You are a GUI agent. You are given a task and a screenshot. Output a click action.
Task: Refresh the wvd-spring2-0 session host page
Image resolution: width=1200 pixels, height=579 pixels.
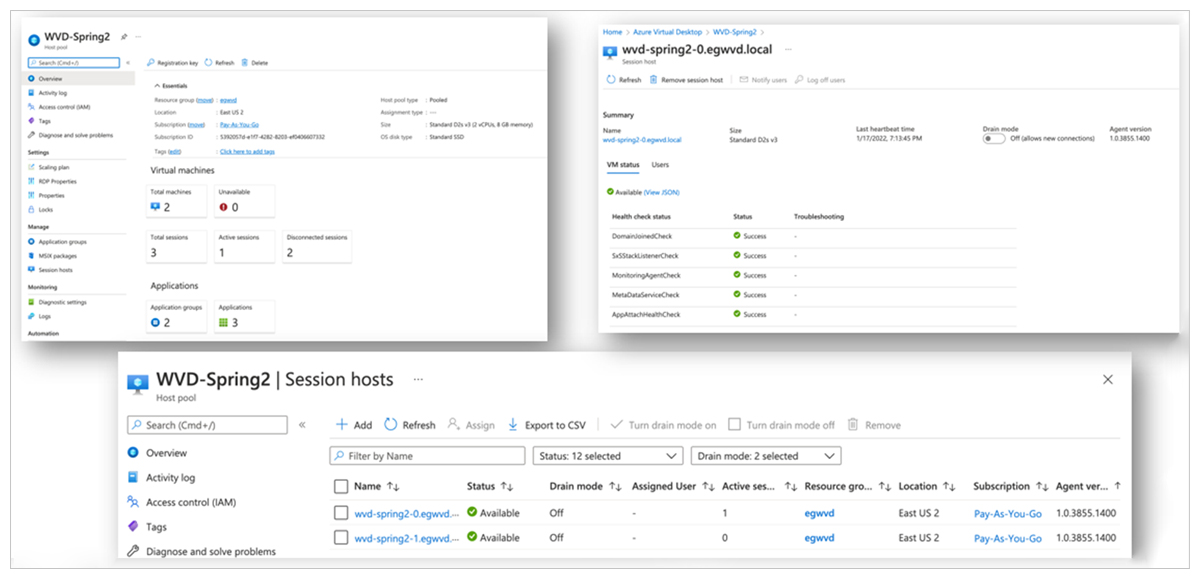coord(624,80)
